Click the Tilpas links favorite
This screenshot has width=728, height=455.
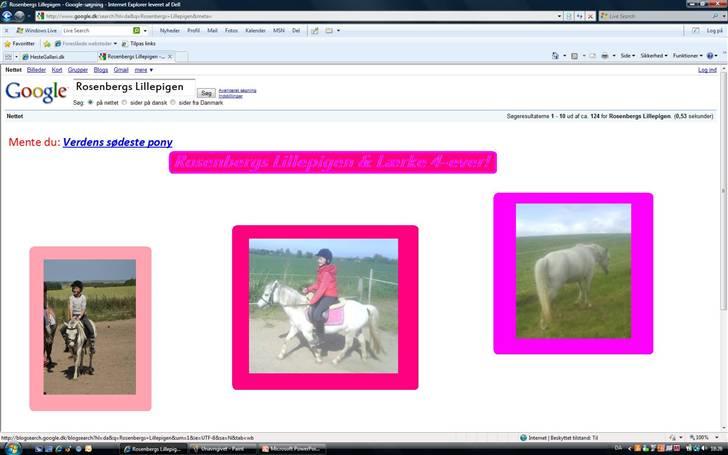pyautogui.click(x=139, y=44)
